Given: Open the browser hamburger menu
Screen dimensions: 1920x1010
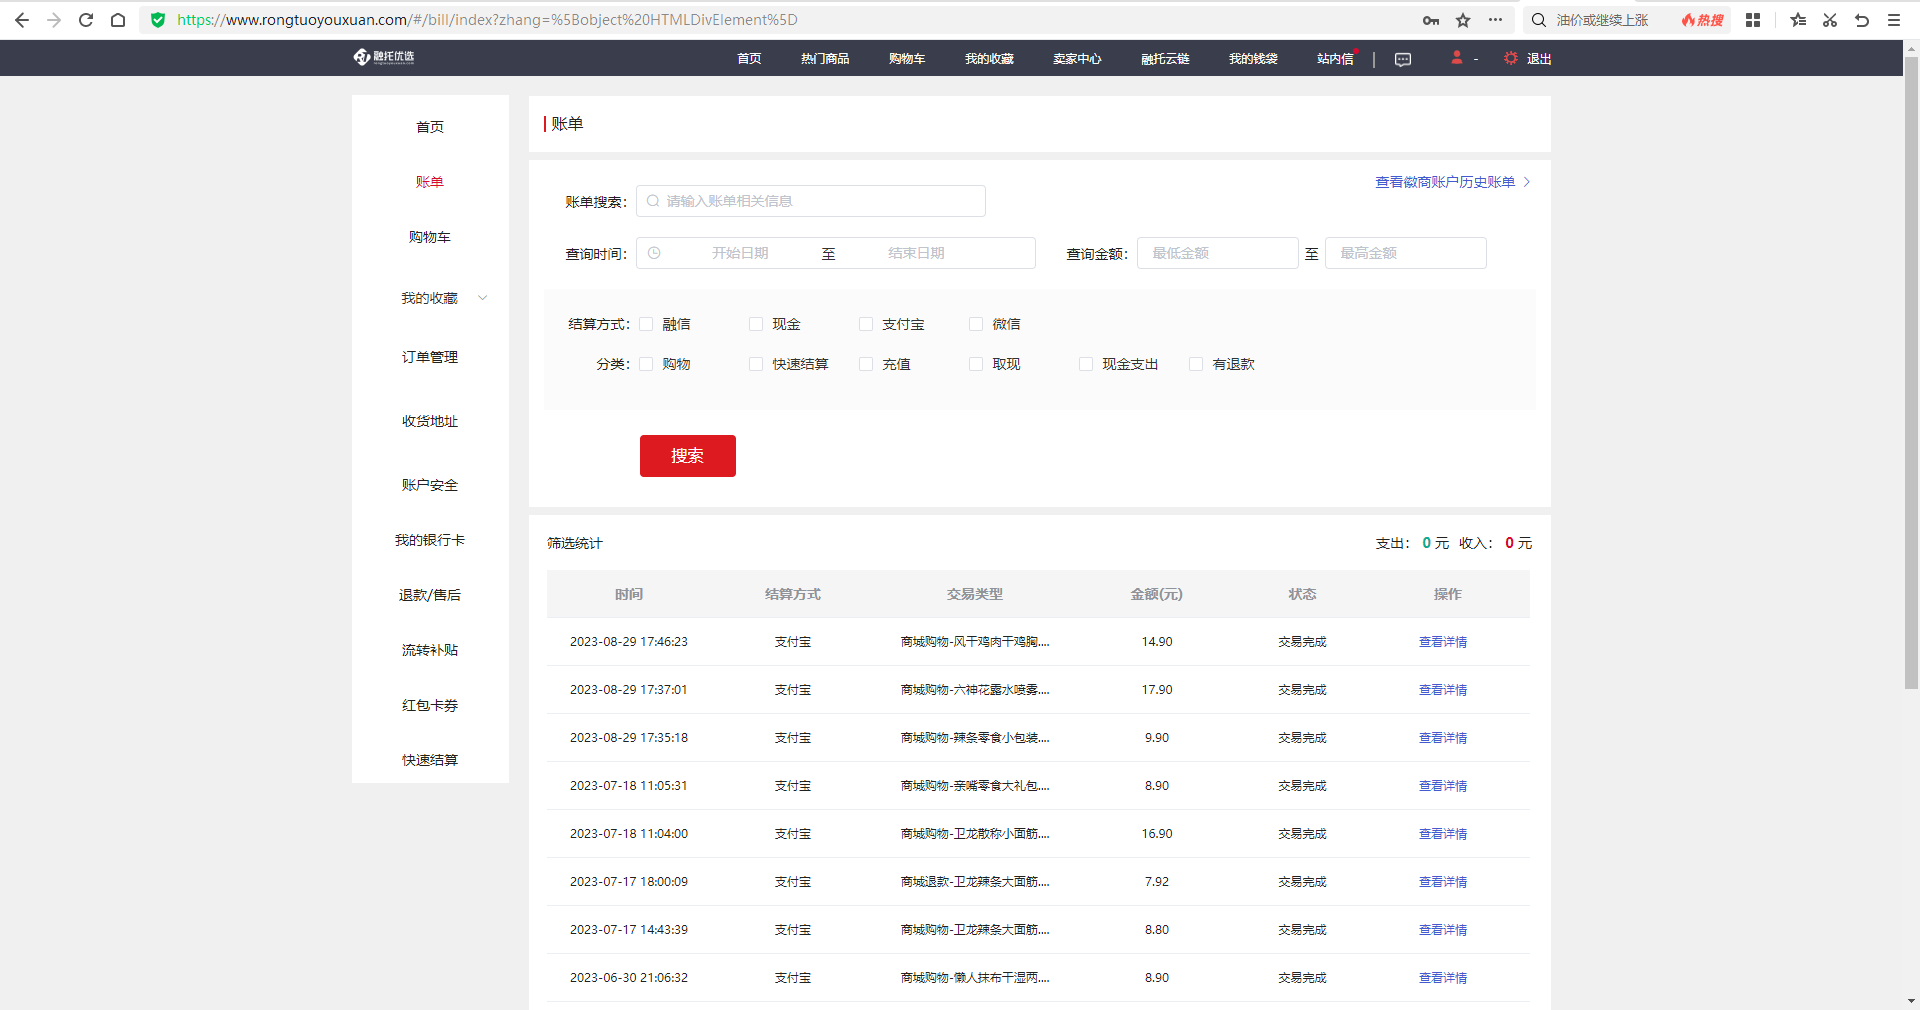Looking at the screenshot, I should click(x=1894, y=20).
